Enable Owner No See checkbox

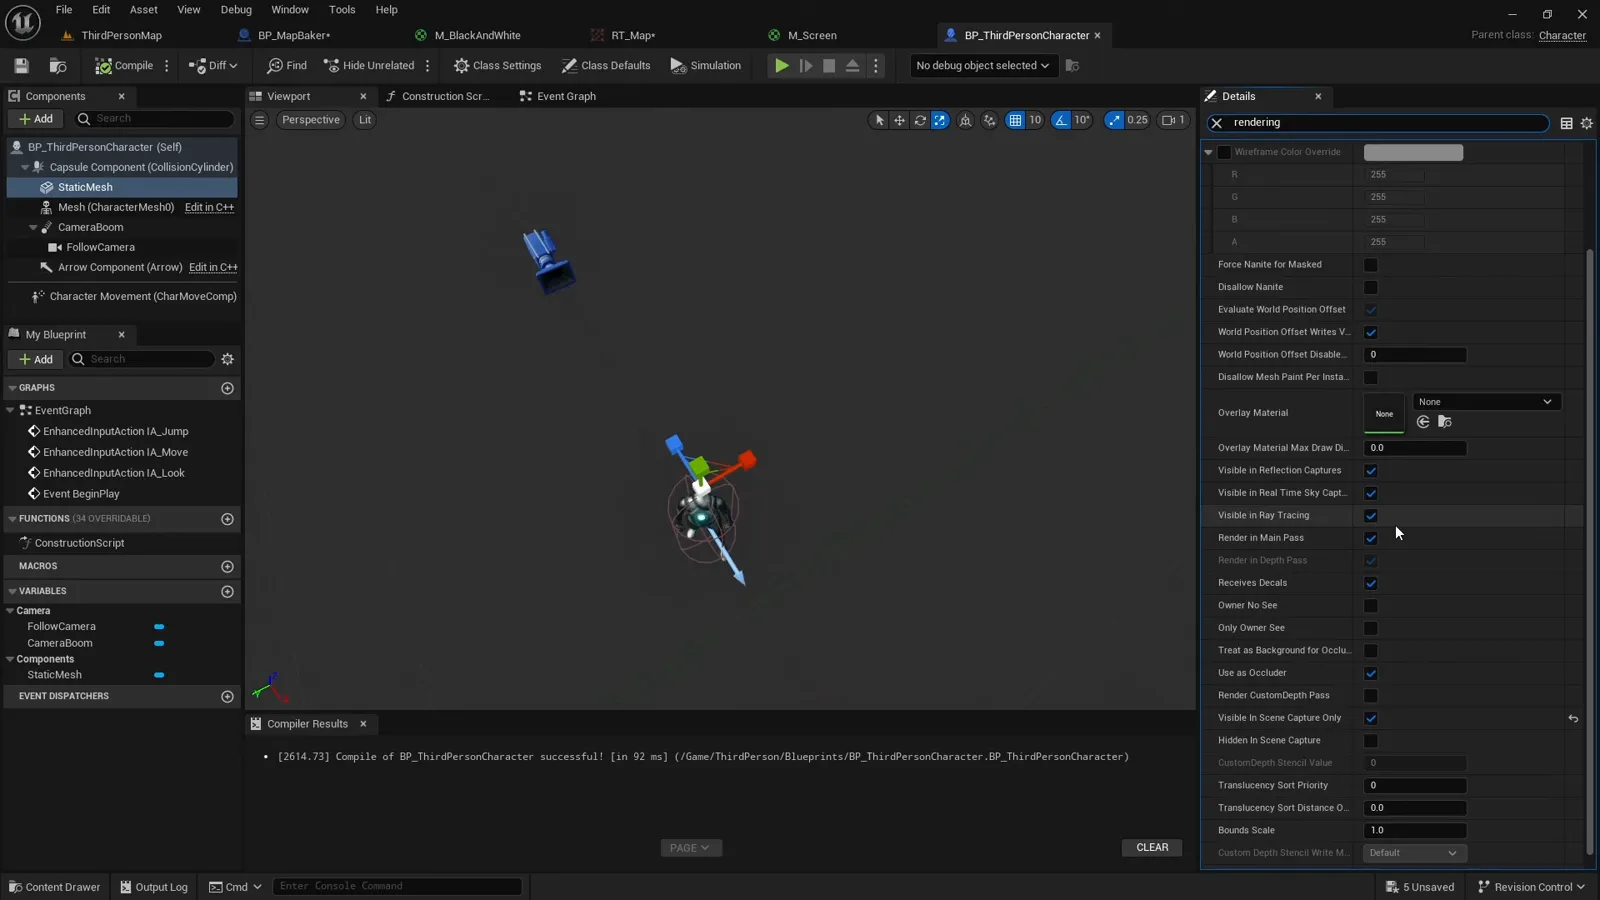click(1370, 605)
